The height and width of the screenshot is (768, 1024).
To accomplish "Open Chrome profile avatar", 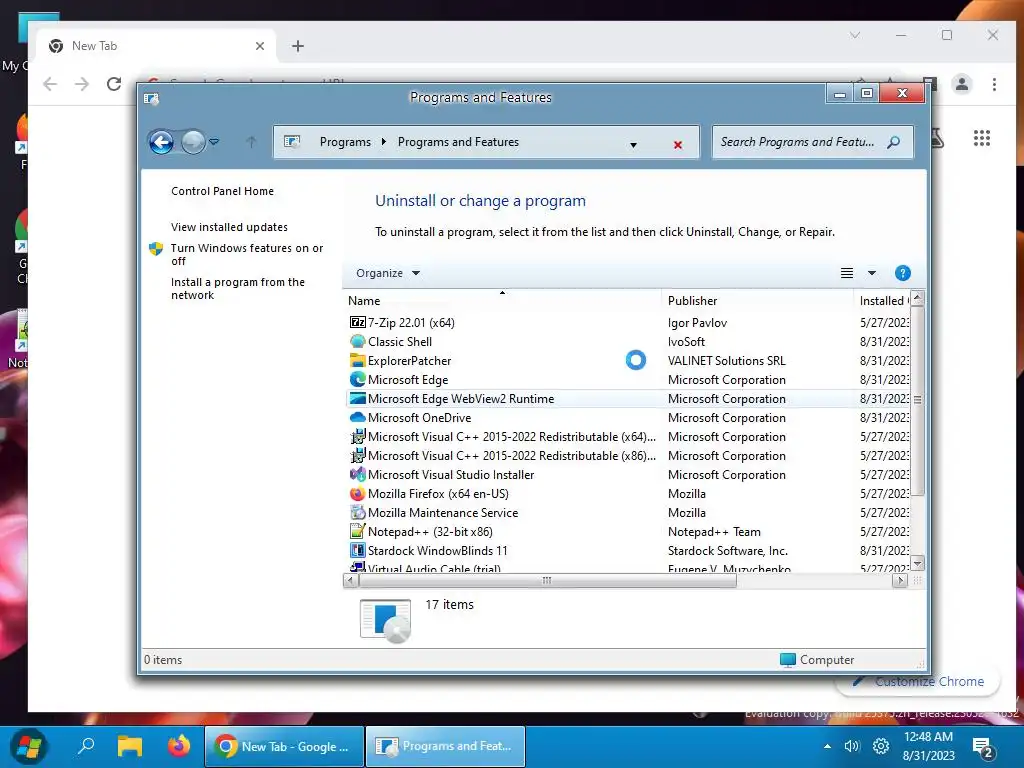I will (962, 84).
